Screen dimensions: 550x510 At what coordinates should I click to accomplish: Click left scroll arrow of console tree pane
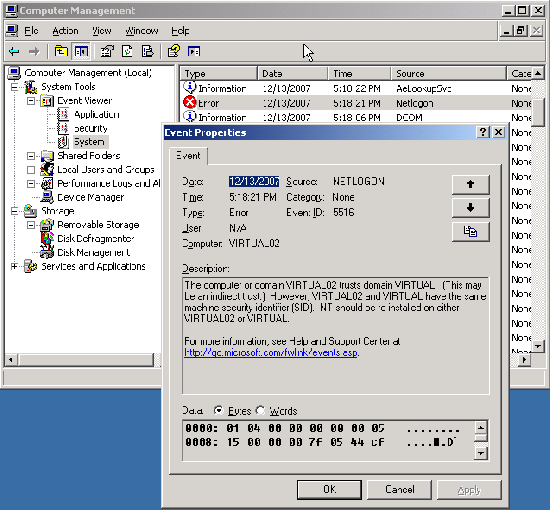tap(11, 360)
